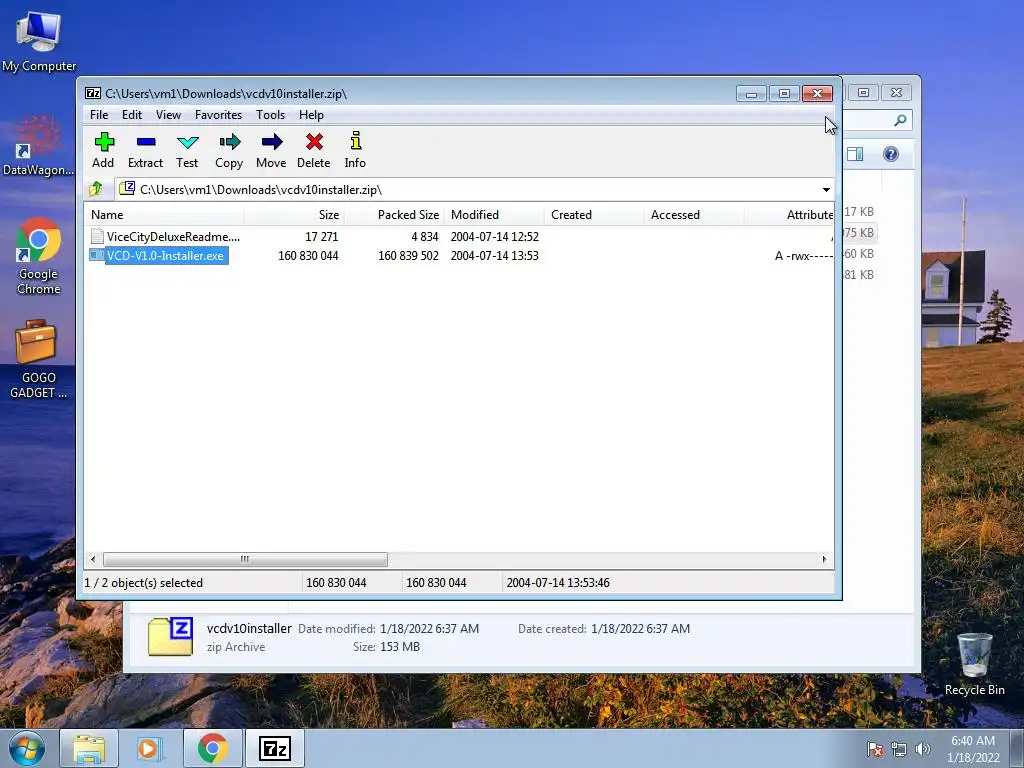
Task: Open Recycle Bin on desktop
Action: pyautogui.click(x=974, y=664)
